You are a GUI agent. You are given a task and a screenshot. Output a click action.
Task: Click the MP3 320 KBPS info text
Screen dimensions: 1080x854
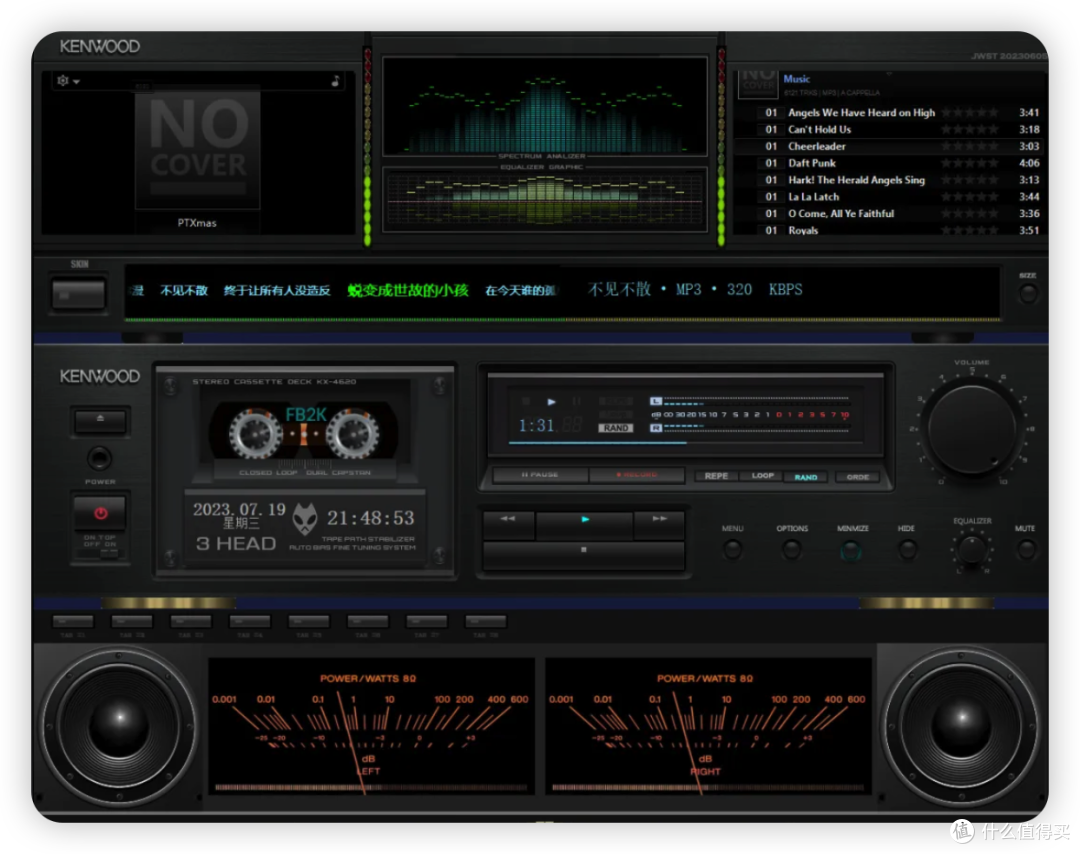[x=739, y=289]
